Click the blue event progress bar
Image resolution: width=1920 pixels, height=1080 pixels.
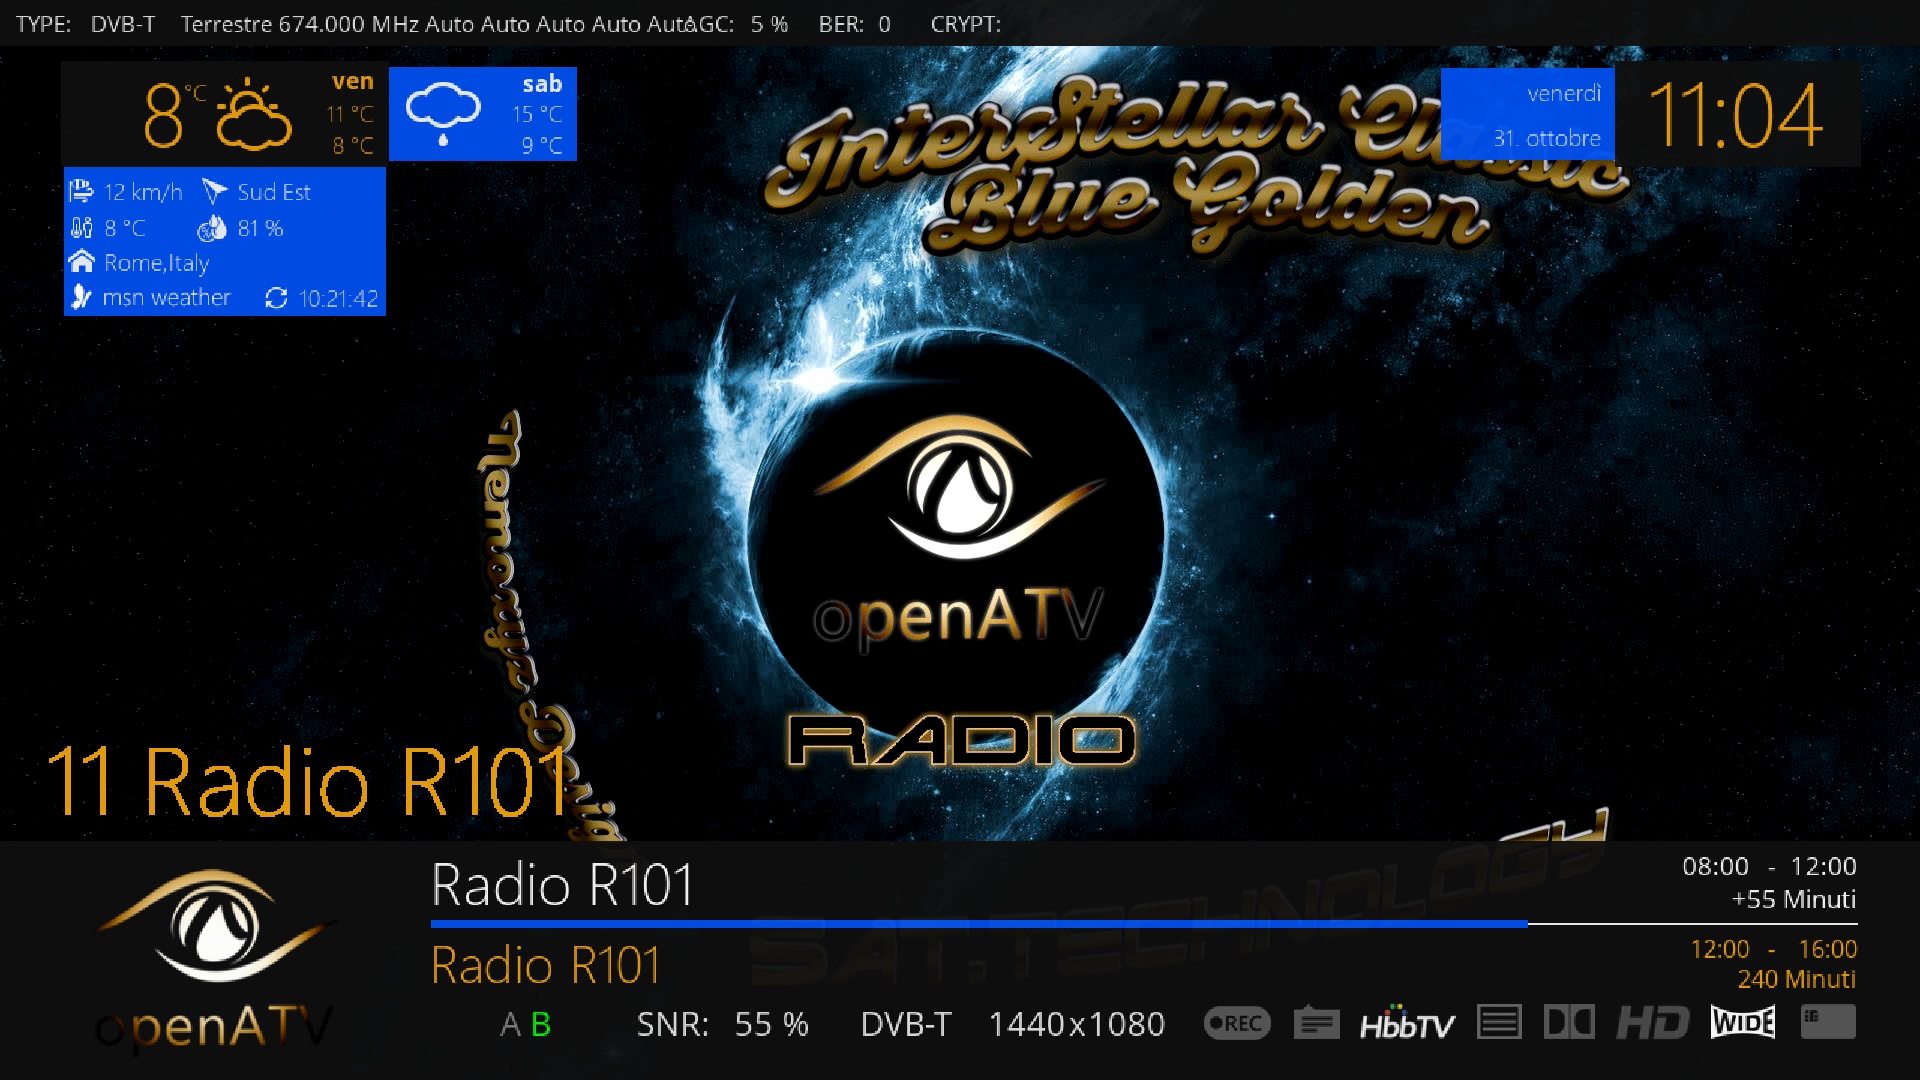click(978, 924)
